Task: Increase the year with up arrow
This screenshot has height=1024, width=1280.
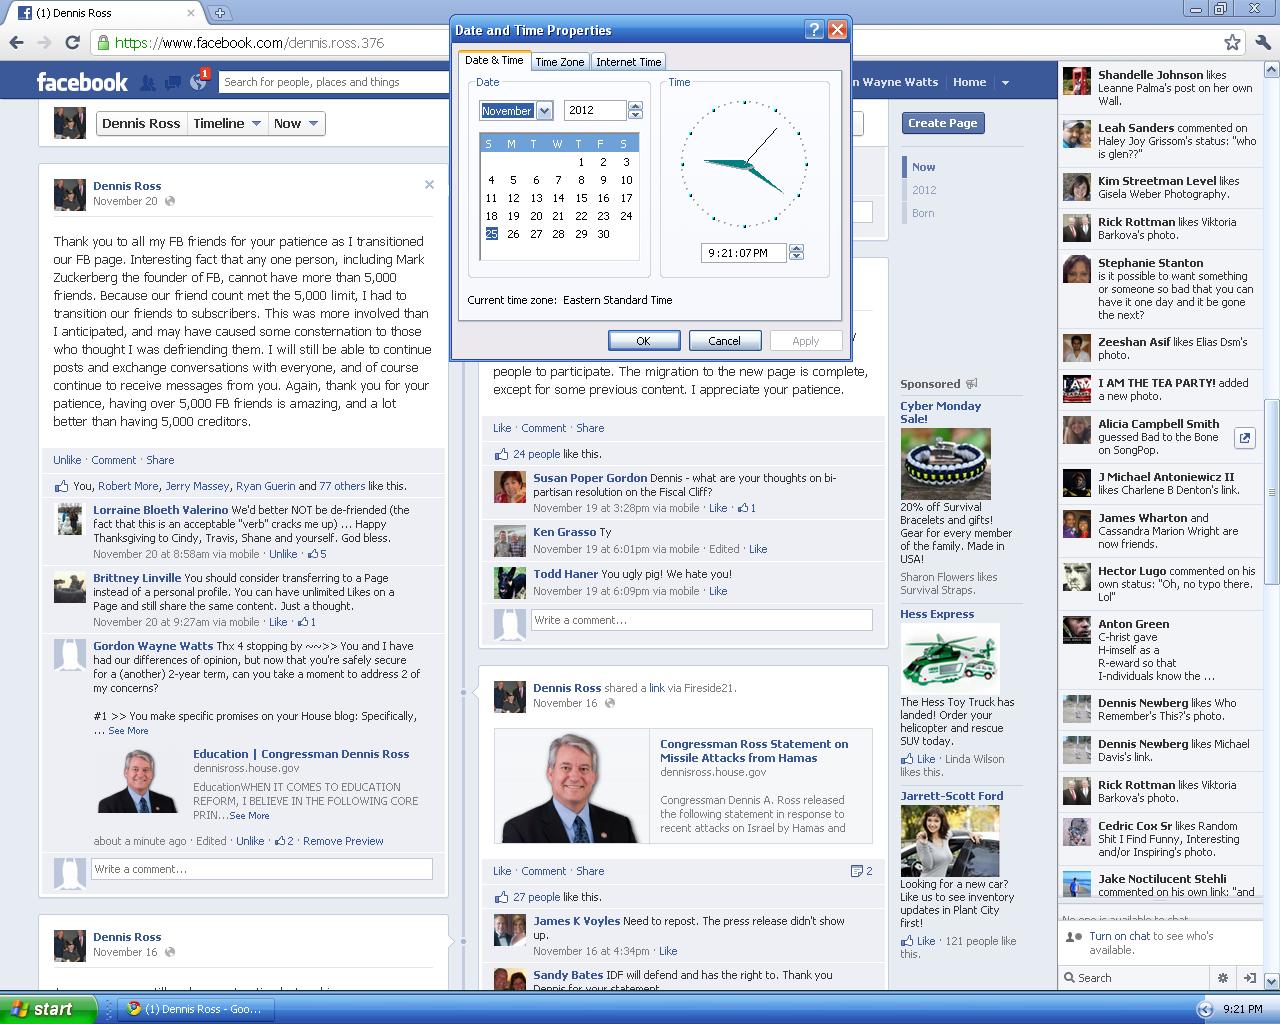Action: [635, 106]
